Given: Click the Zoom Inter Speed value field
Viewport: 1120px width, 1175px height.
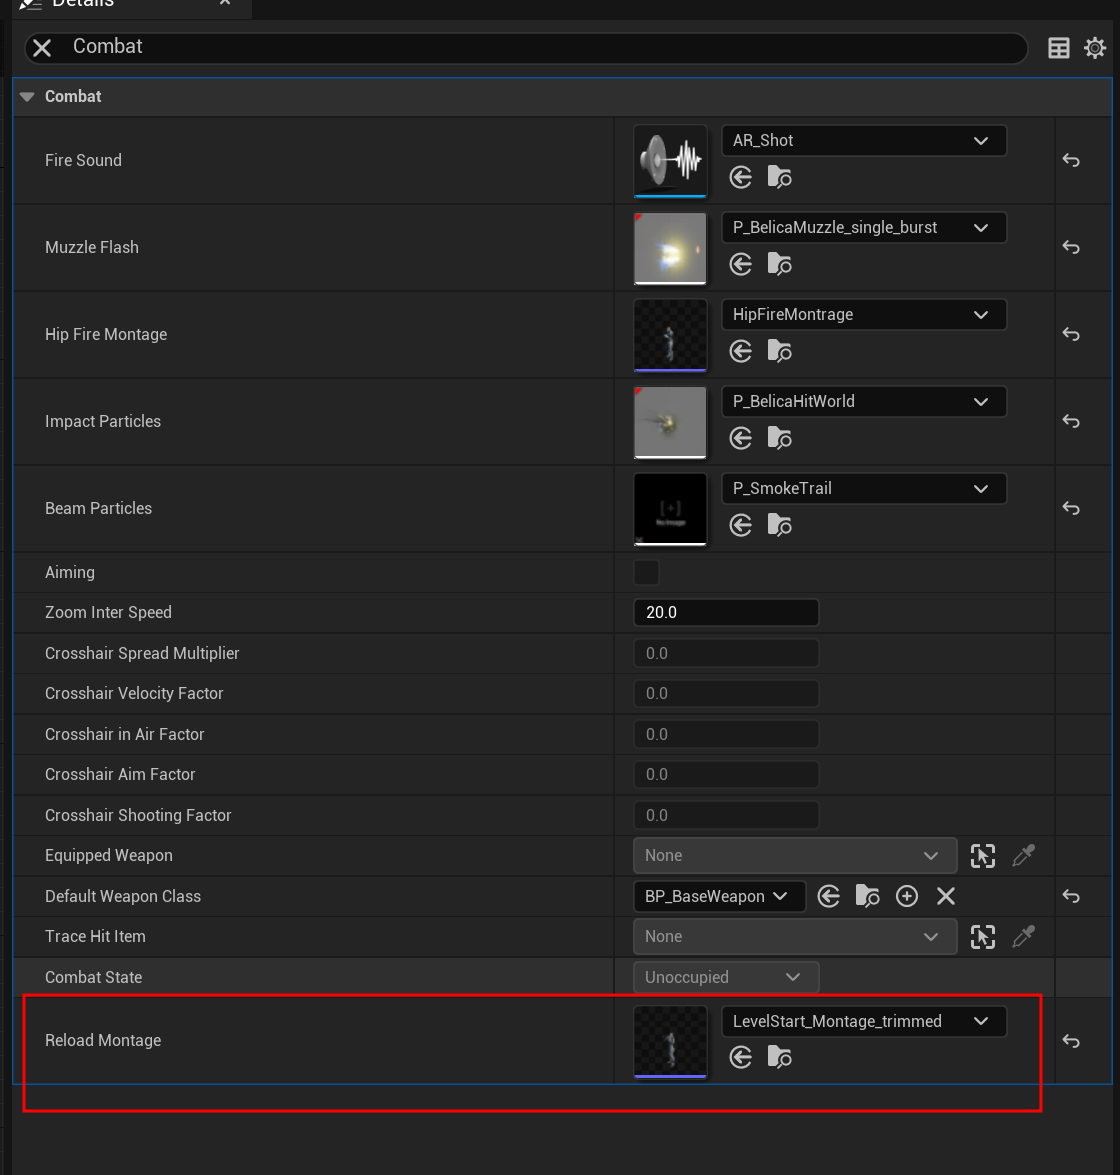Looking at the screenshot, I should coord(726,612).
